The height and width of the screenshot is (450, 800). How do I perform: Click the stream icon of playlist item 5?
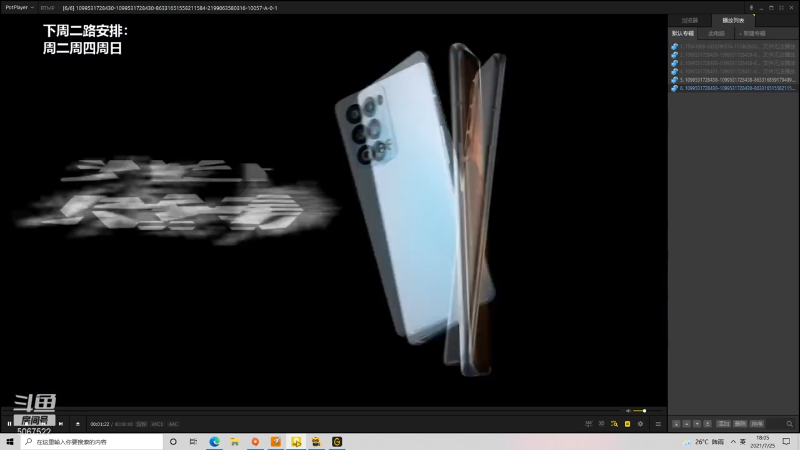pyautogui.click(x=674, y=80)
